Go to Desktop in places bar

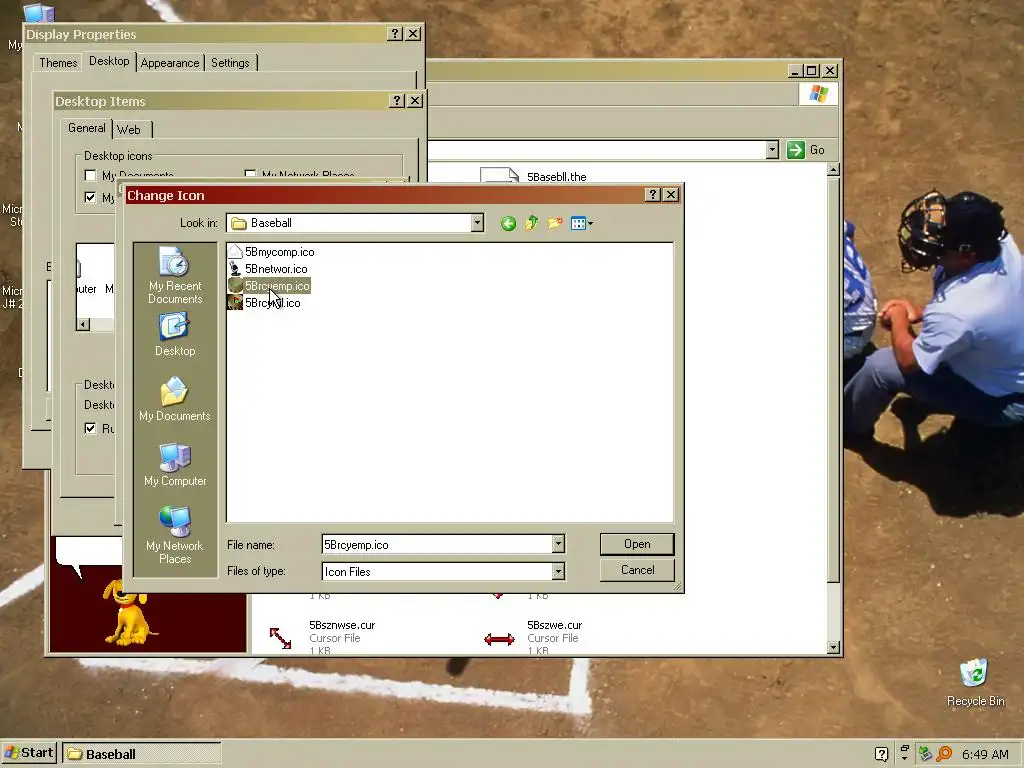[174, 334]
